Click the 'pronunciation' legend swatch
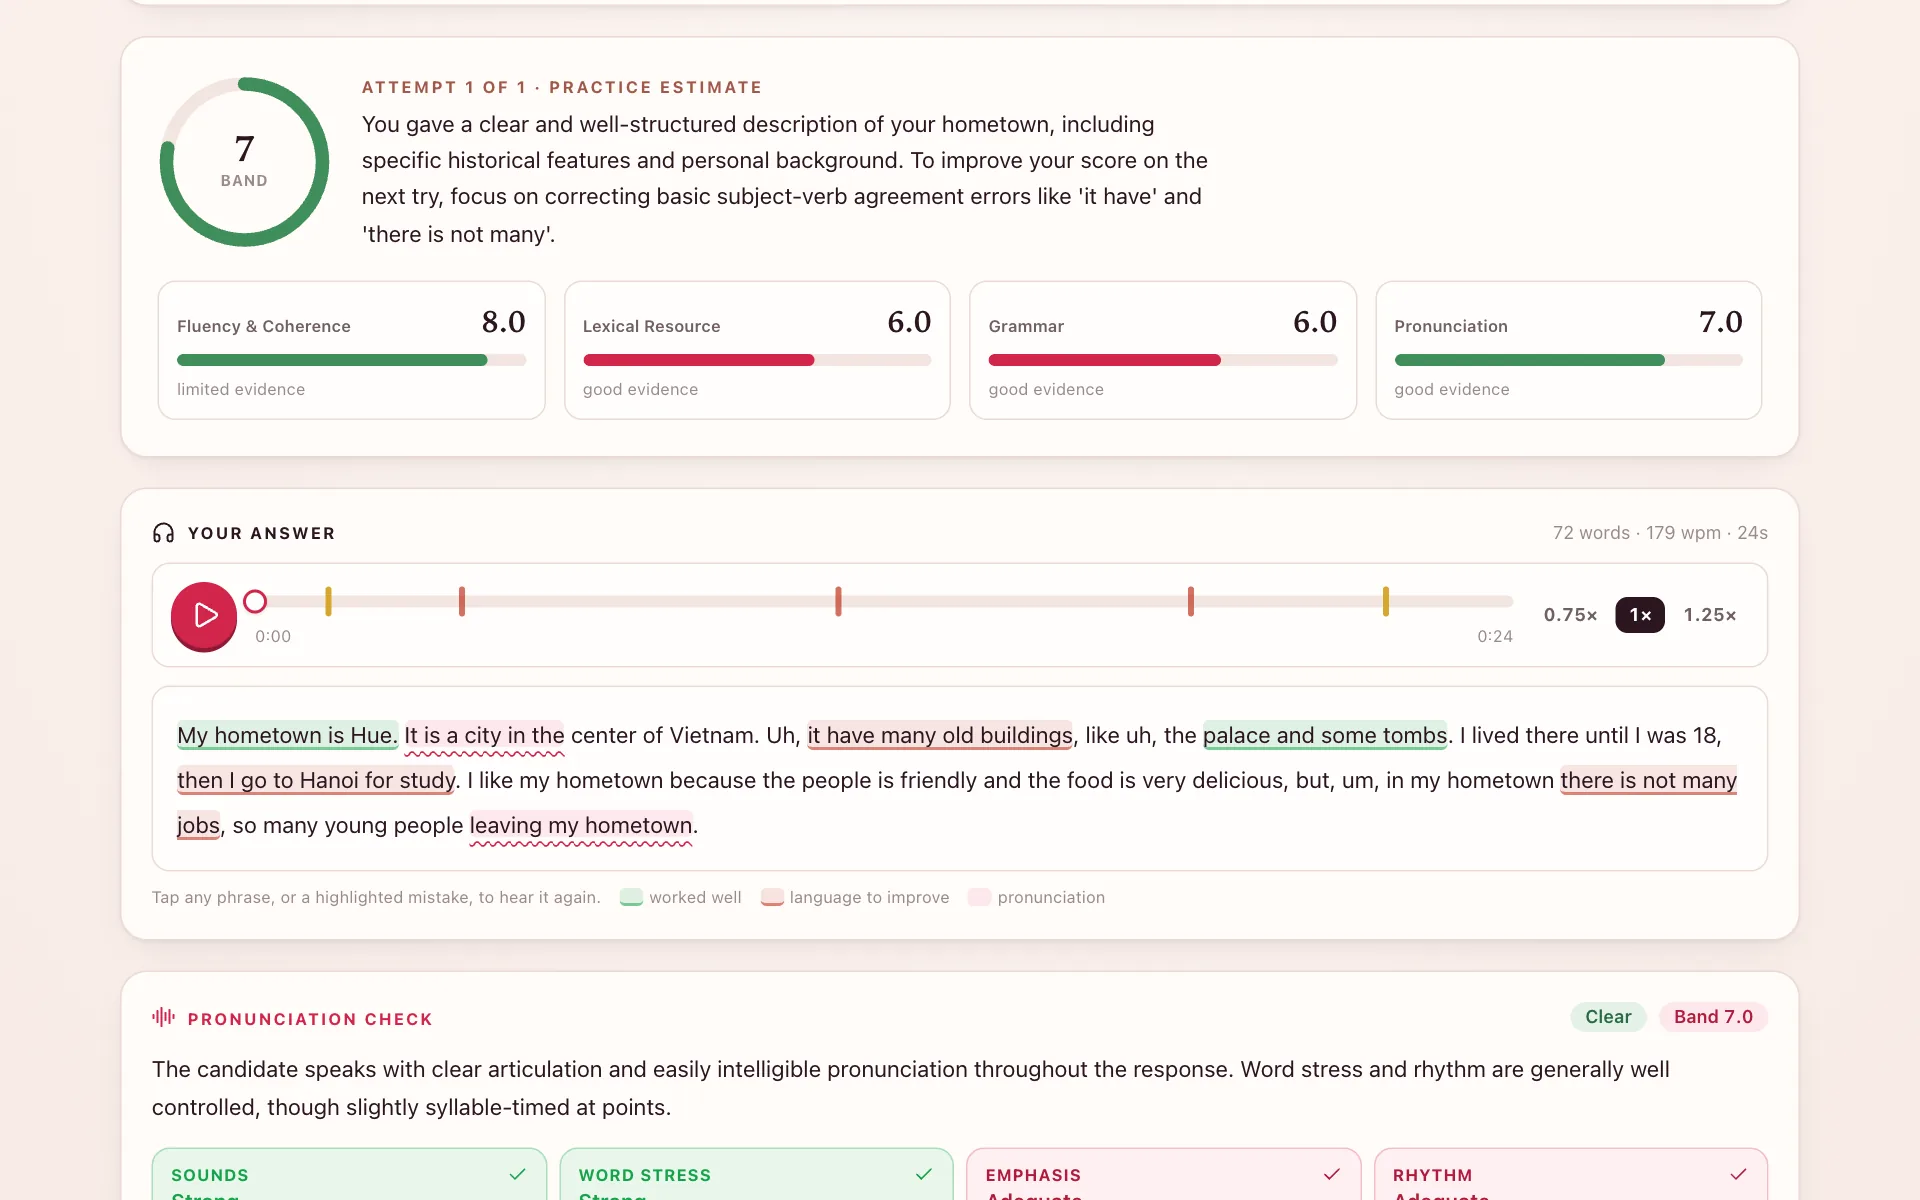This screenshot has height=1200, width=1920. [x=980, y=897]
